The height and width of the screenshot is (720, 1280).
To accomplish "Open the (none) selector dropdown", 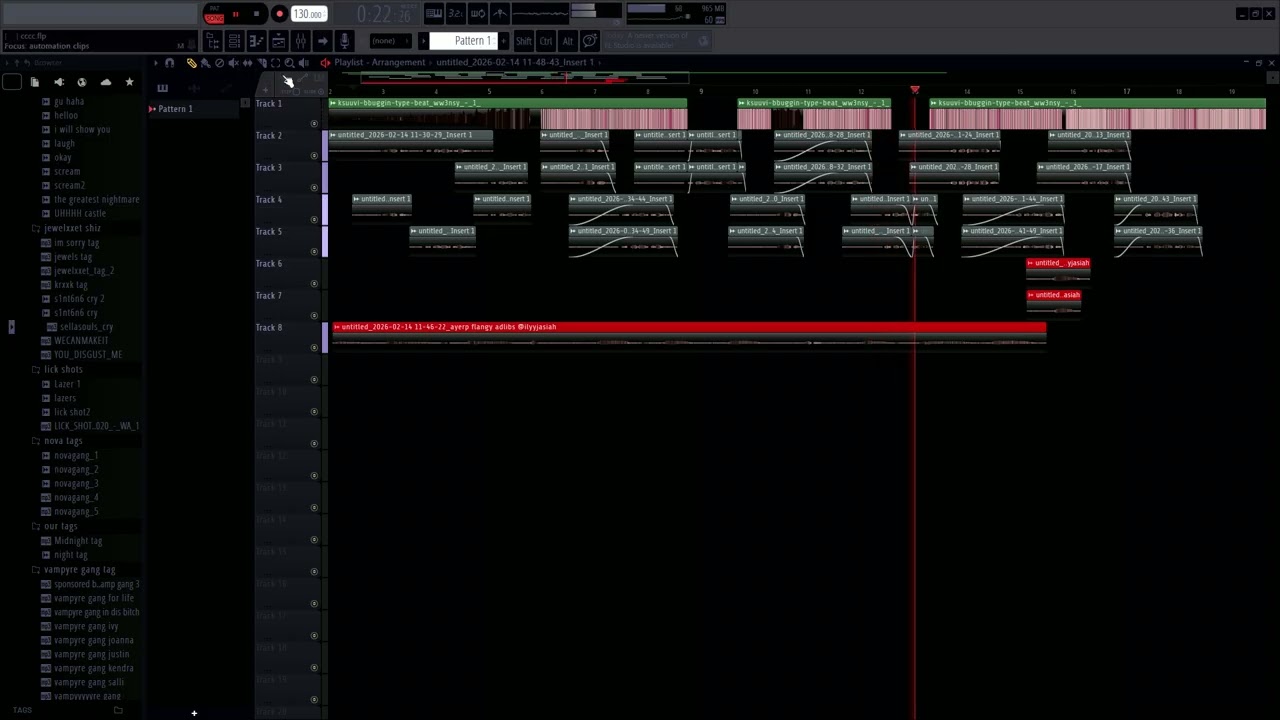I will coord(391,41).
